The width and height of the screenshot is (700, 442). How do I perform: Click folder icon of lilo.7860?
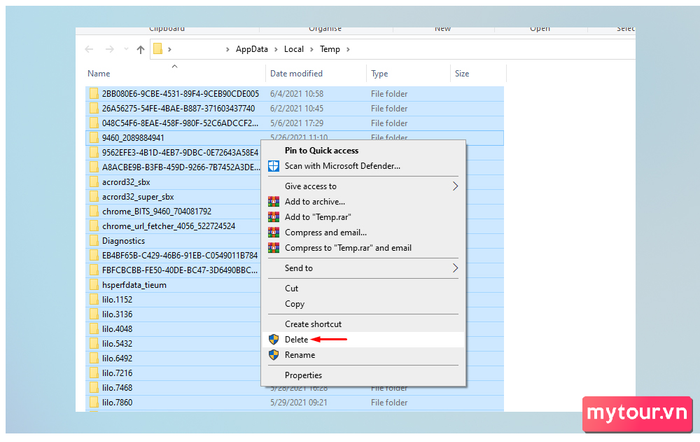pos(94,402)
